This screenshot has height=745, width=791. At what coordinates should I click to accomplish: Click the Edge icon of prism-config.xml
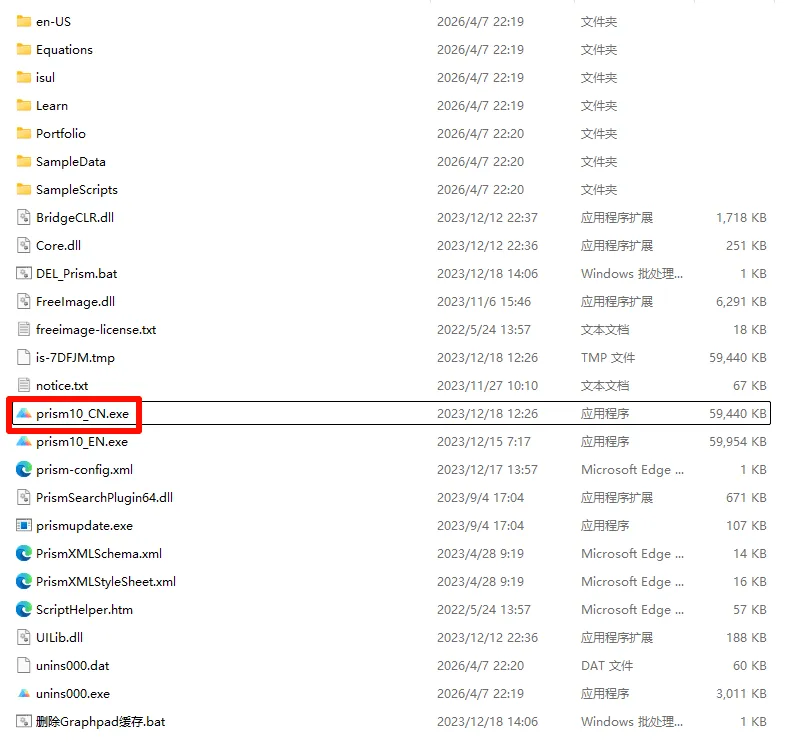click(24, 470)
